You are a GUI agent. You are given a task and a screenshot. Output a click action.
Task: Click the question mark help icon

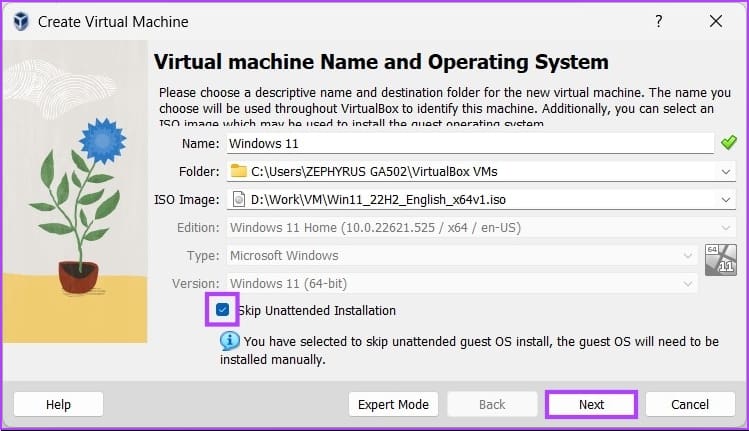[x=659, y=21]
